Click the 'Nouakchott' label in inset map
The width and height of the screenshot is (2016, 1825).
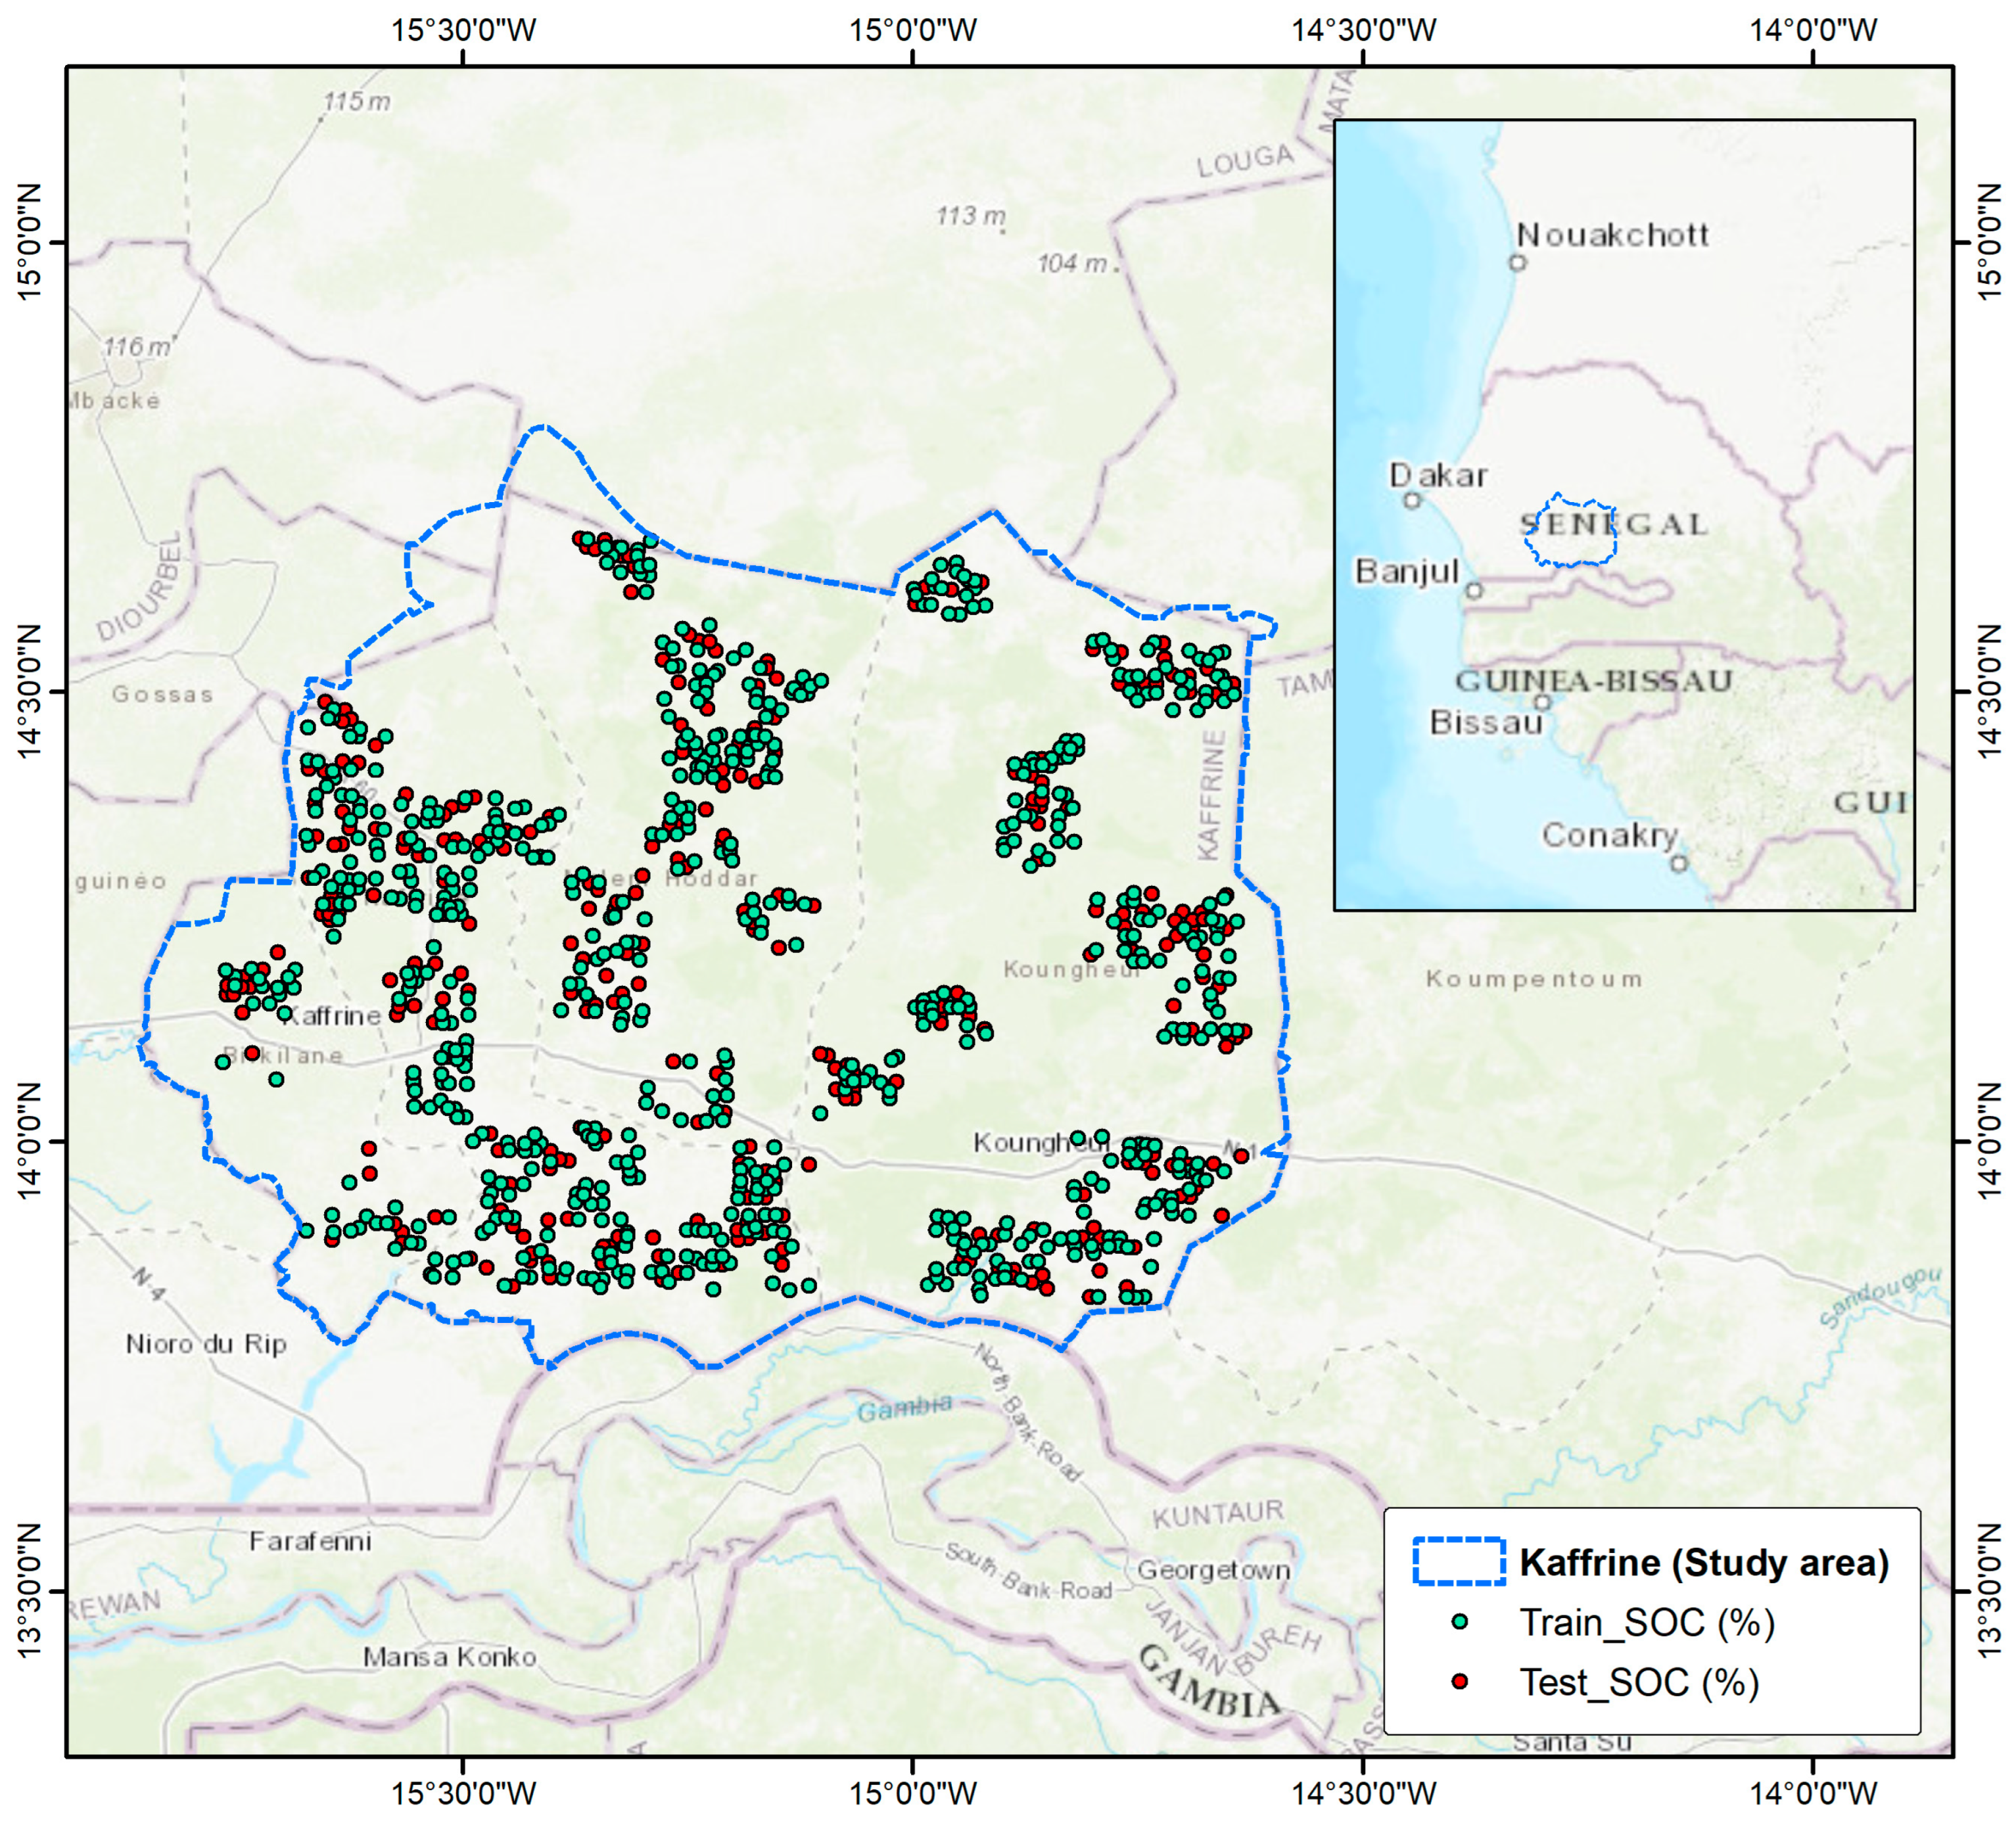point(1612,235)
